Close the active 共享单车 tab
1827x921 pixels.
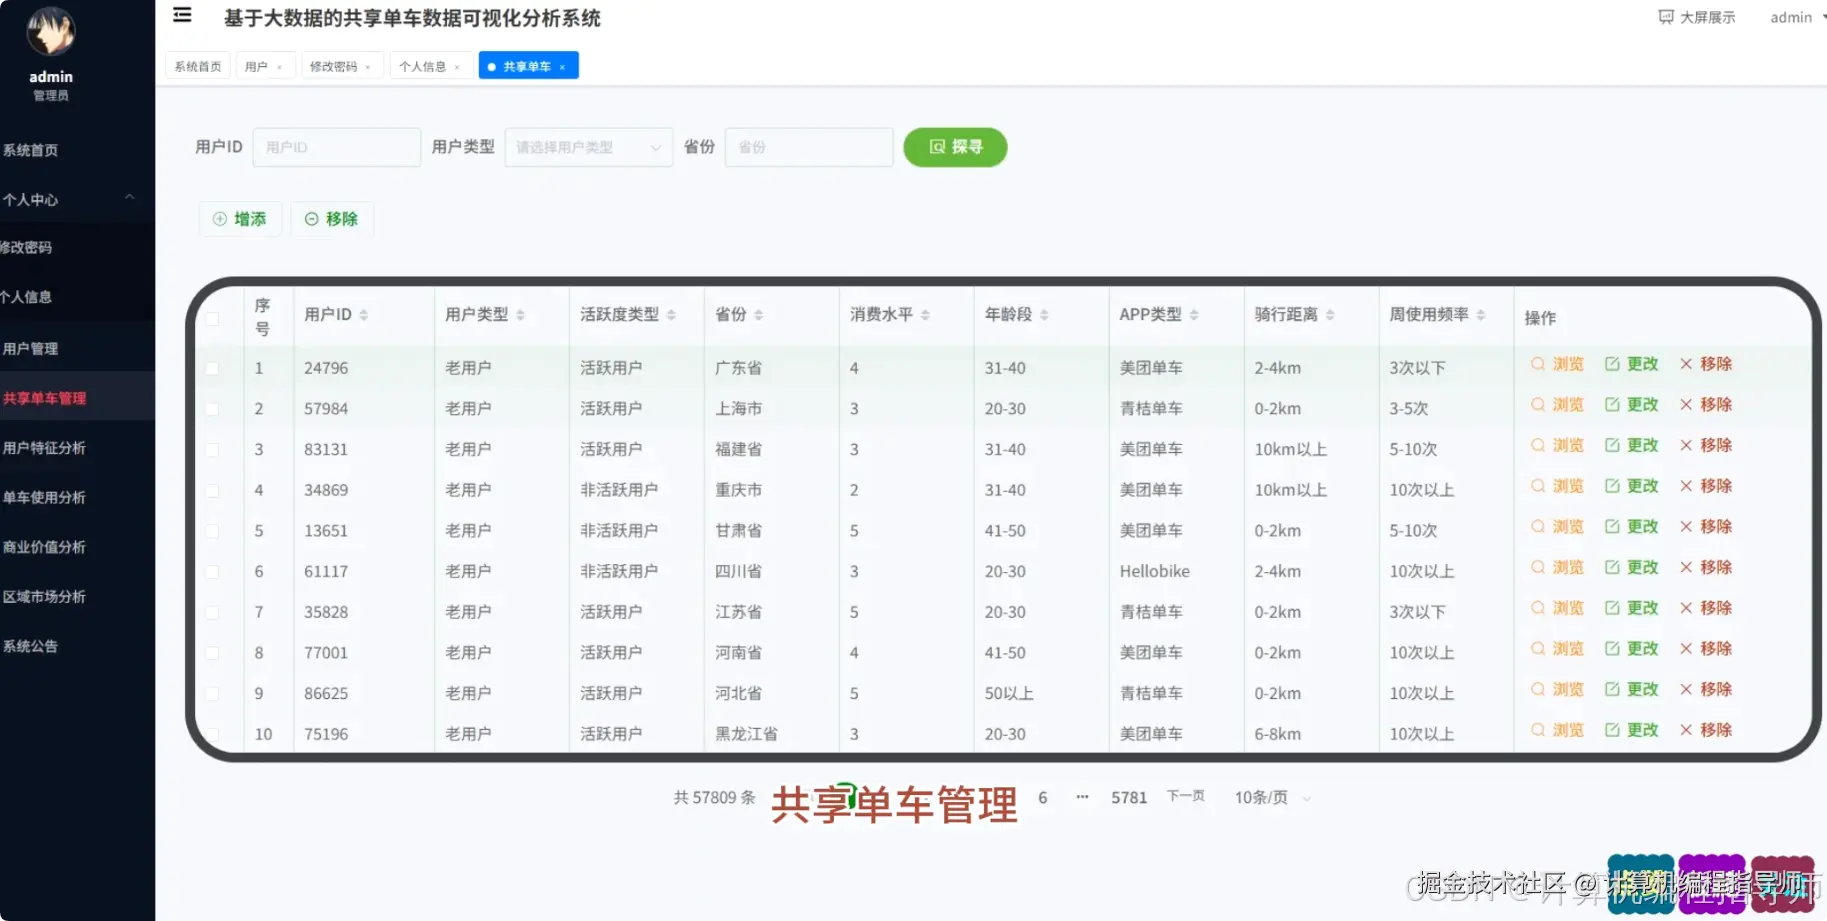pyautogui.click(x=563, y=67)
